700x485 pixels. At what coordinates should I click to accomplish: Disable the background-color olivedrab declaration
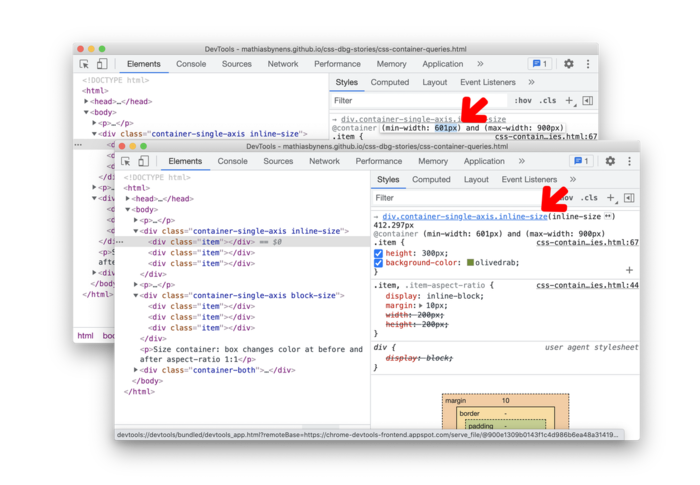(379, 262)
